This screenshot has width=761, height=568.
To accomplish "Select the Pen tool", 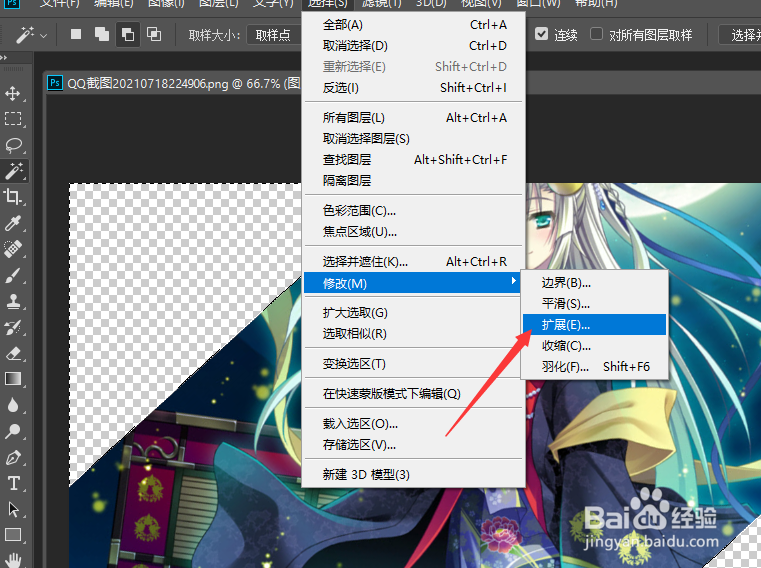I will [13, 457].
